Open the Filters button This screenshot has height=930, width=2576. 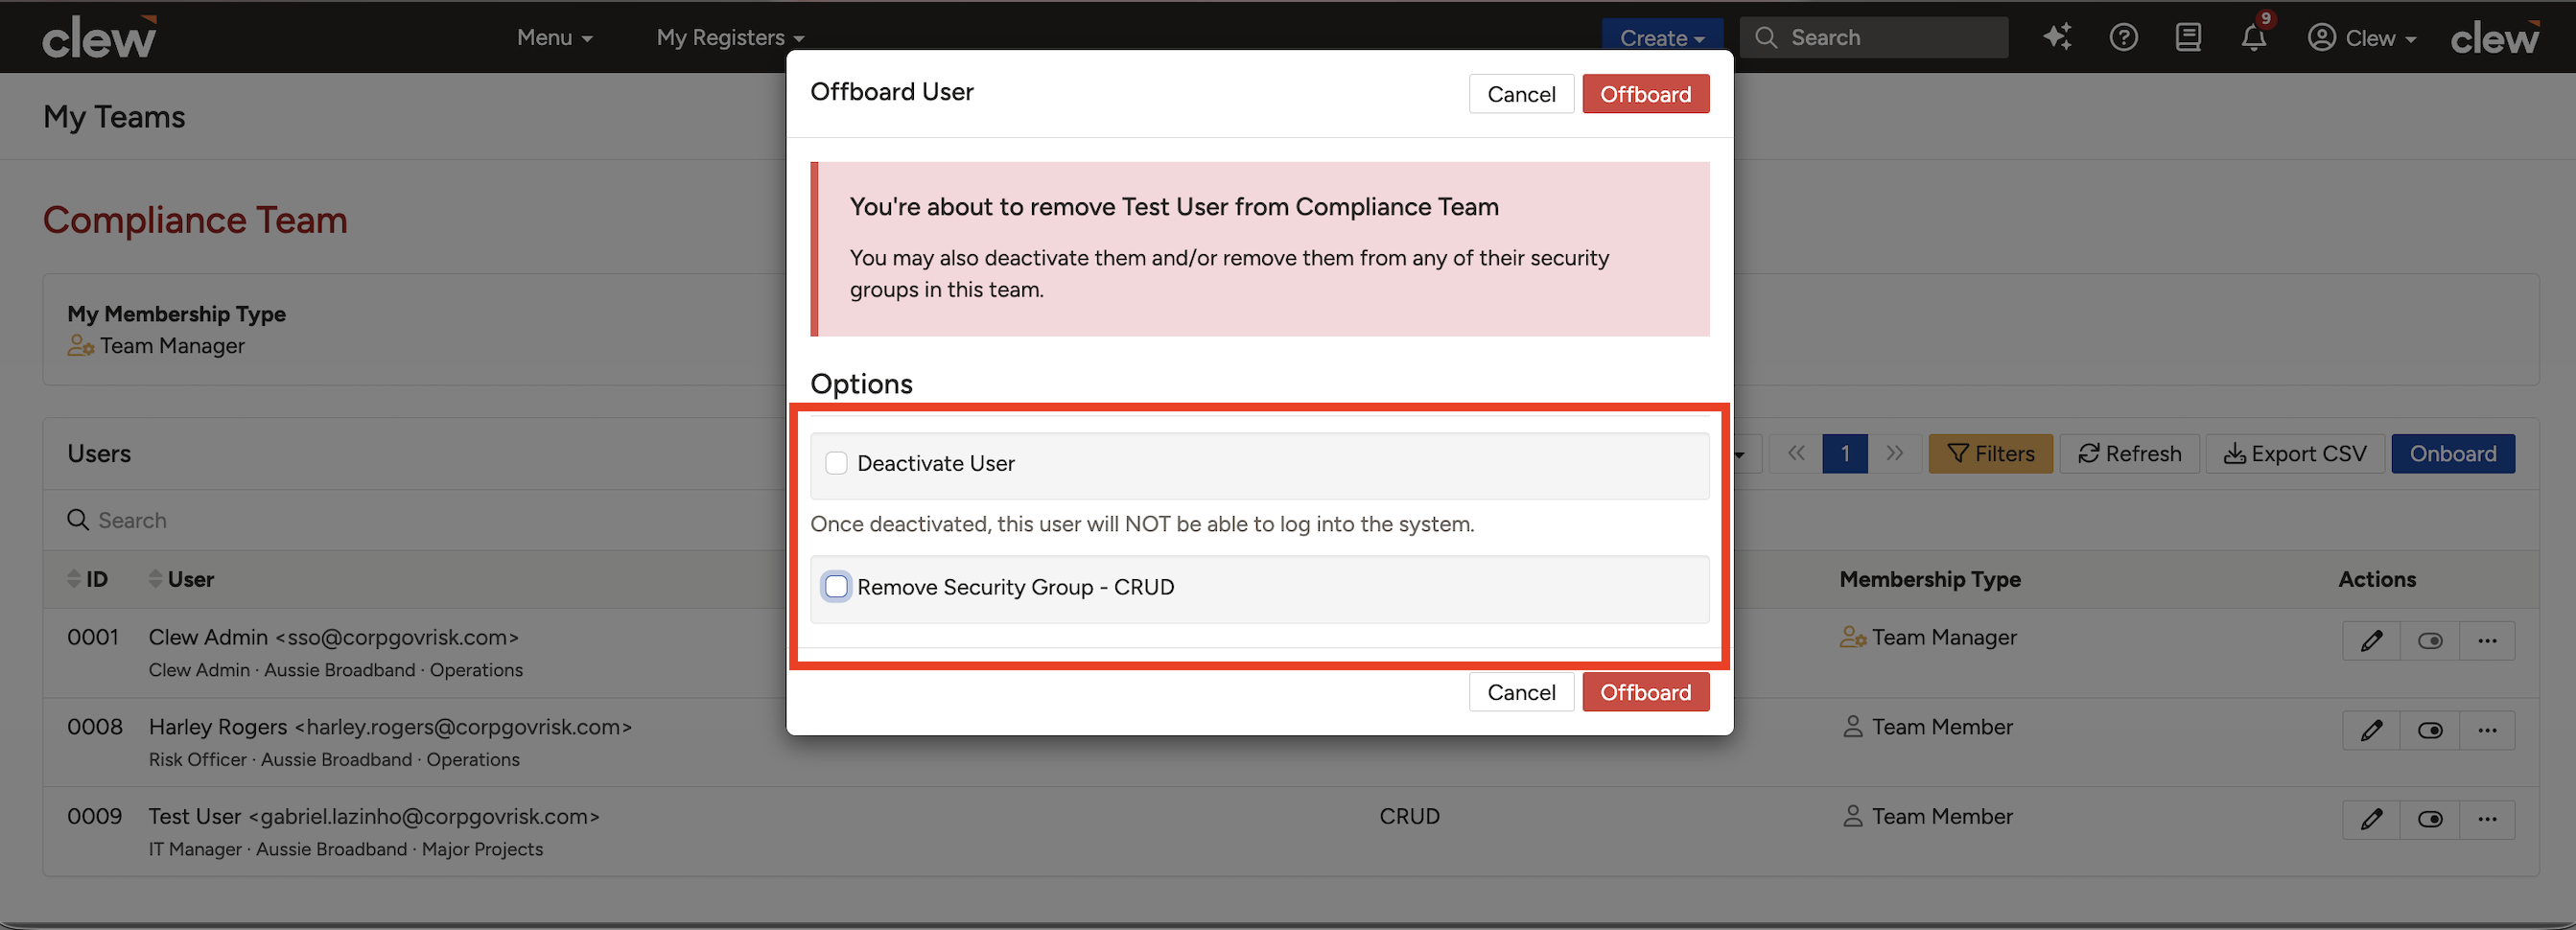(x=1990, y=454)
